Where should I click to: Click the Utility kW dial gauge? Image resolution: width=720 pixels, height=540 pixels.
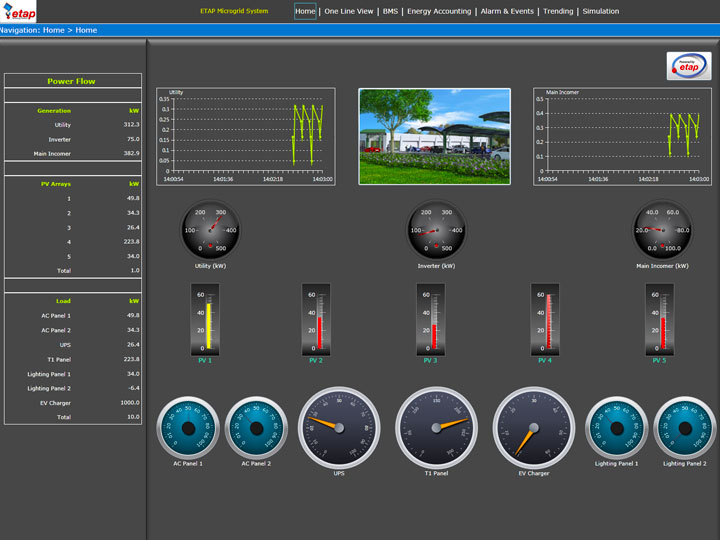point(209,230)
